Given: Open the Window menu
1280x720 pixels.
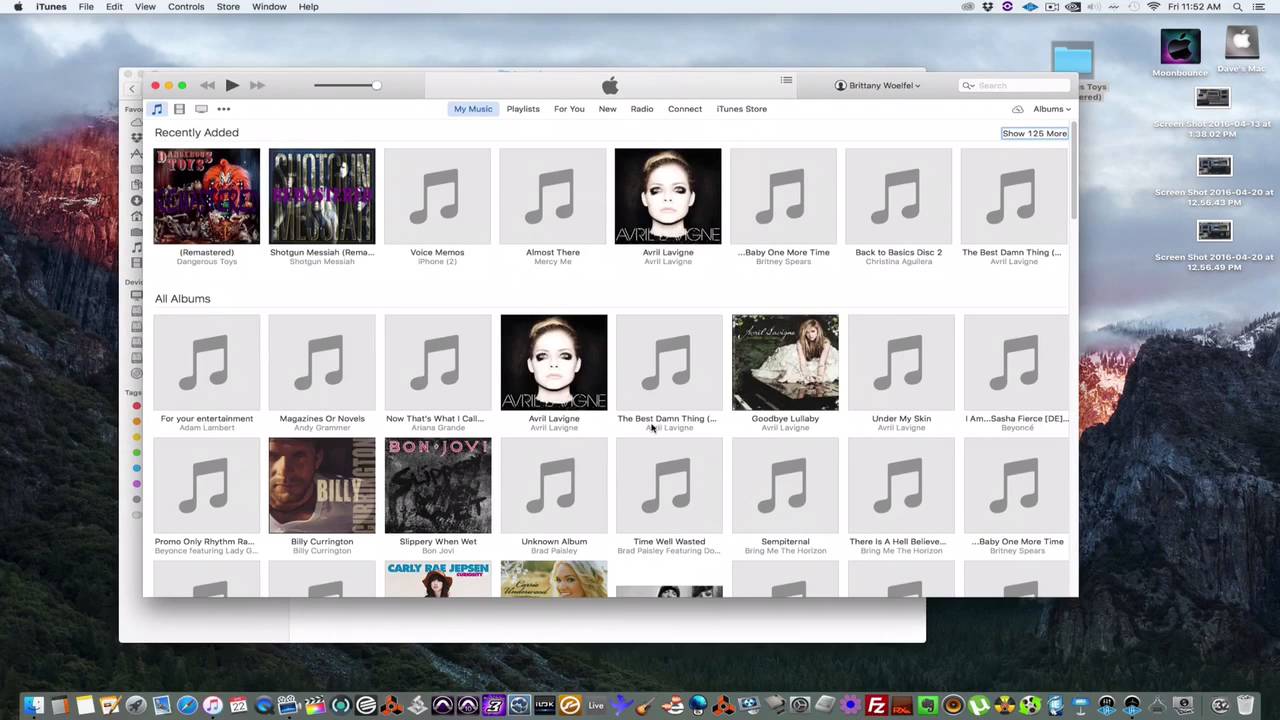Looking at the screenshot, I should pyautogui.click(x=269, y=7).
